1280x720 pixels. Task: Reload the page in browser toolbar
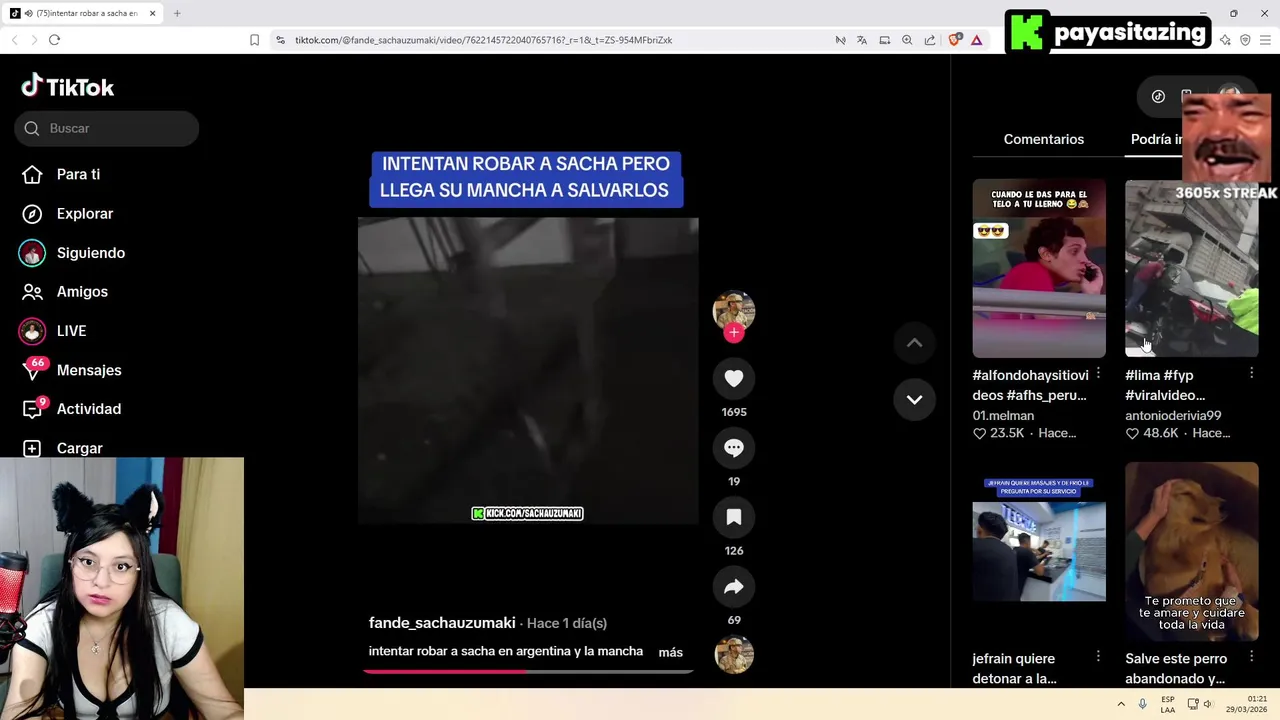click(x=54, y=40)
